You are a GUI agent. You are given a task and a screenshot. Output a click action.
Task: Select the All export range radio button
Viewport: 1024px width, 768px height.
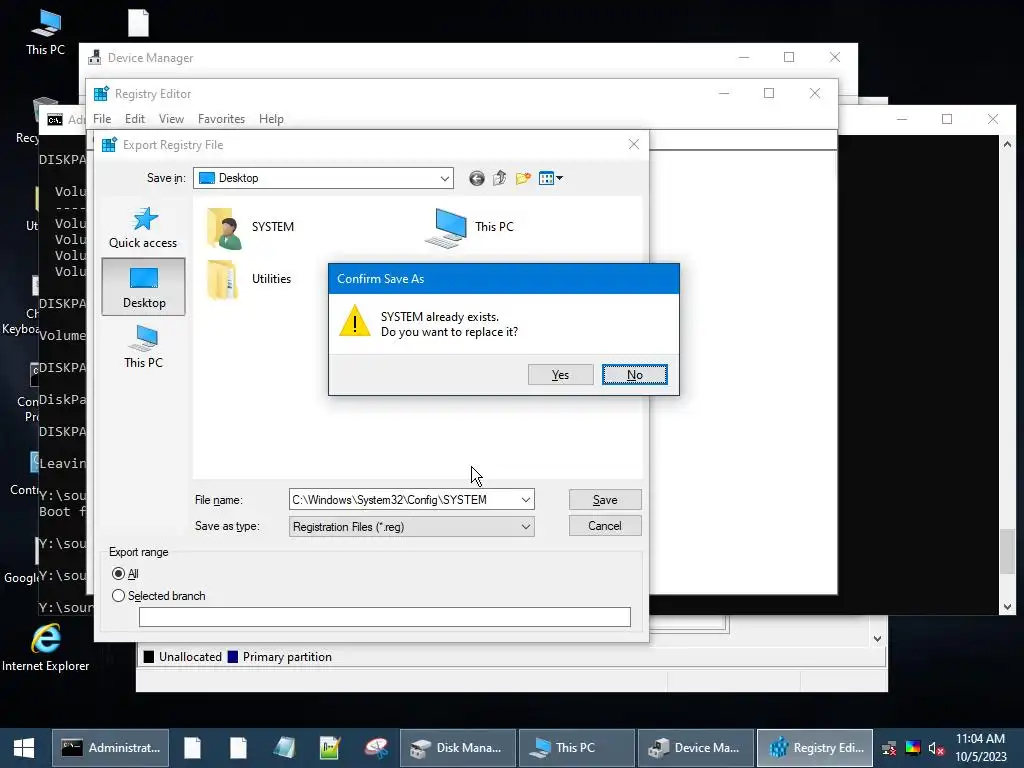[x=118, y=574]
